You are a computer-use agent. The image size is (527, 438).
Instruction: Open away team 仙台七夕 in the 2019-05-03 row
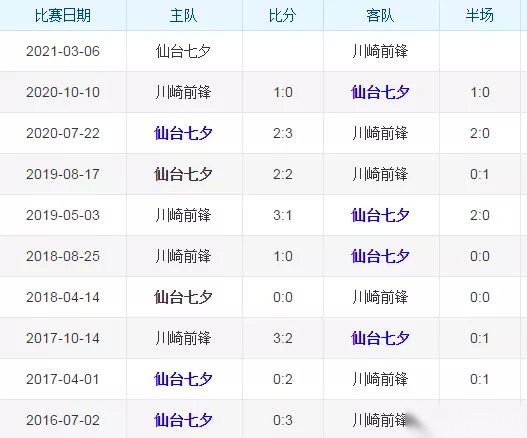[380, 215]
